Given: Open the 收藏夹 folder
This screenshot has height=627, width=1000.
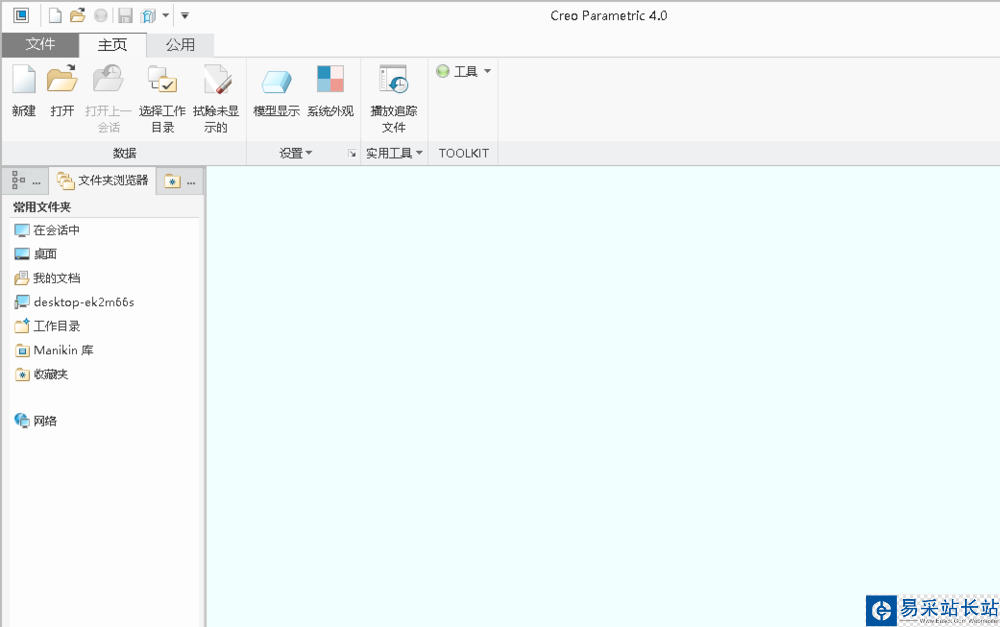Looking at the screenshot, I should (41, 374).
